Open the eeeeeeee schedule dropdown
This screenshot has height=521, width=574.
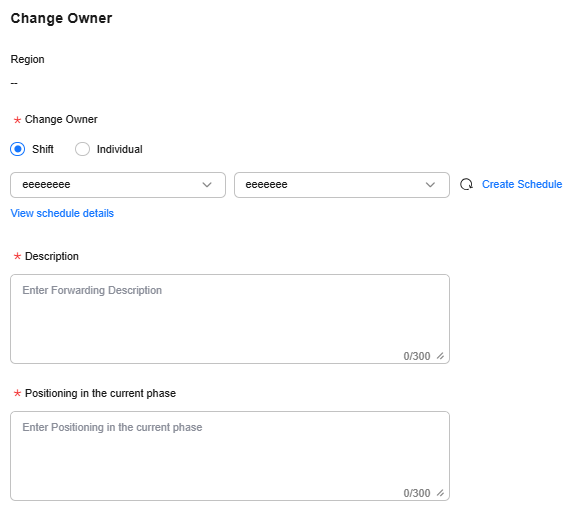pyautogui.click(x=118, y=185)
